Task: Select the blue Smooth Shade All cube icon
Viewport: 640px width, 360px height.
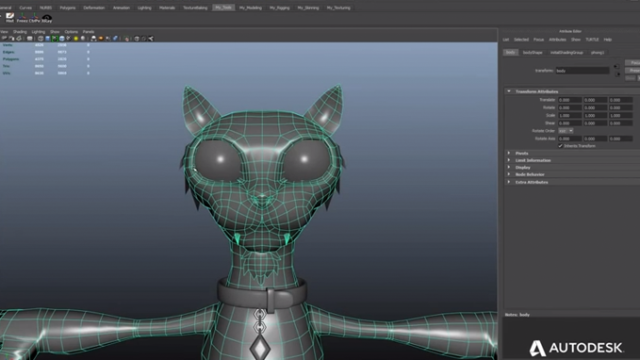Action: coord(47,38)
